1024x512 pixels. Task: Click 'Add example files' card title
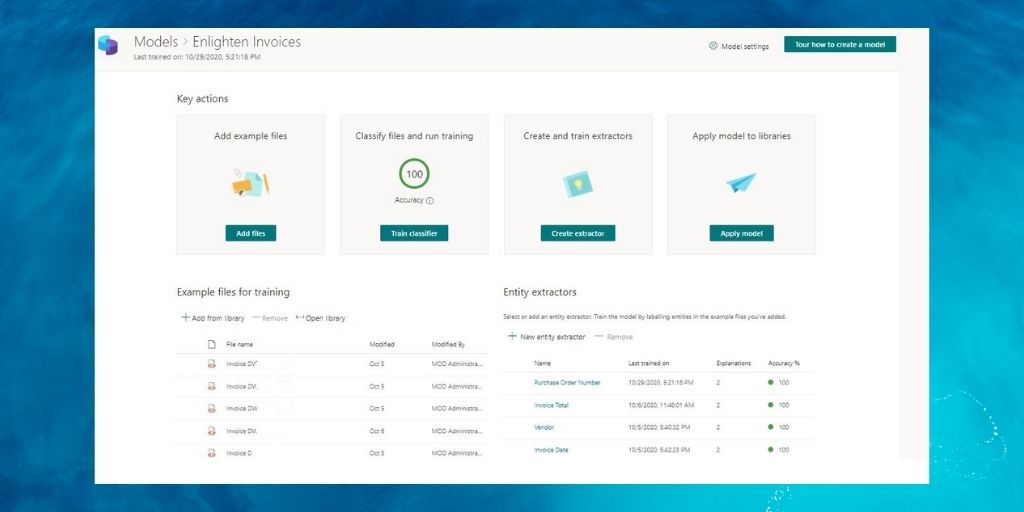tap(251, 136)
